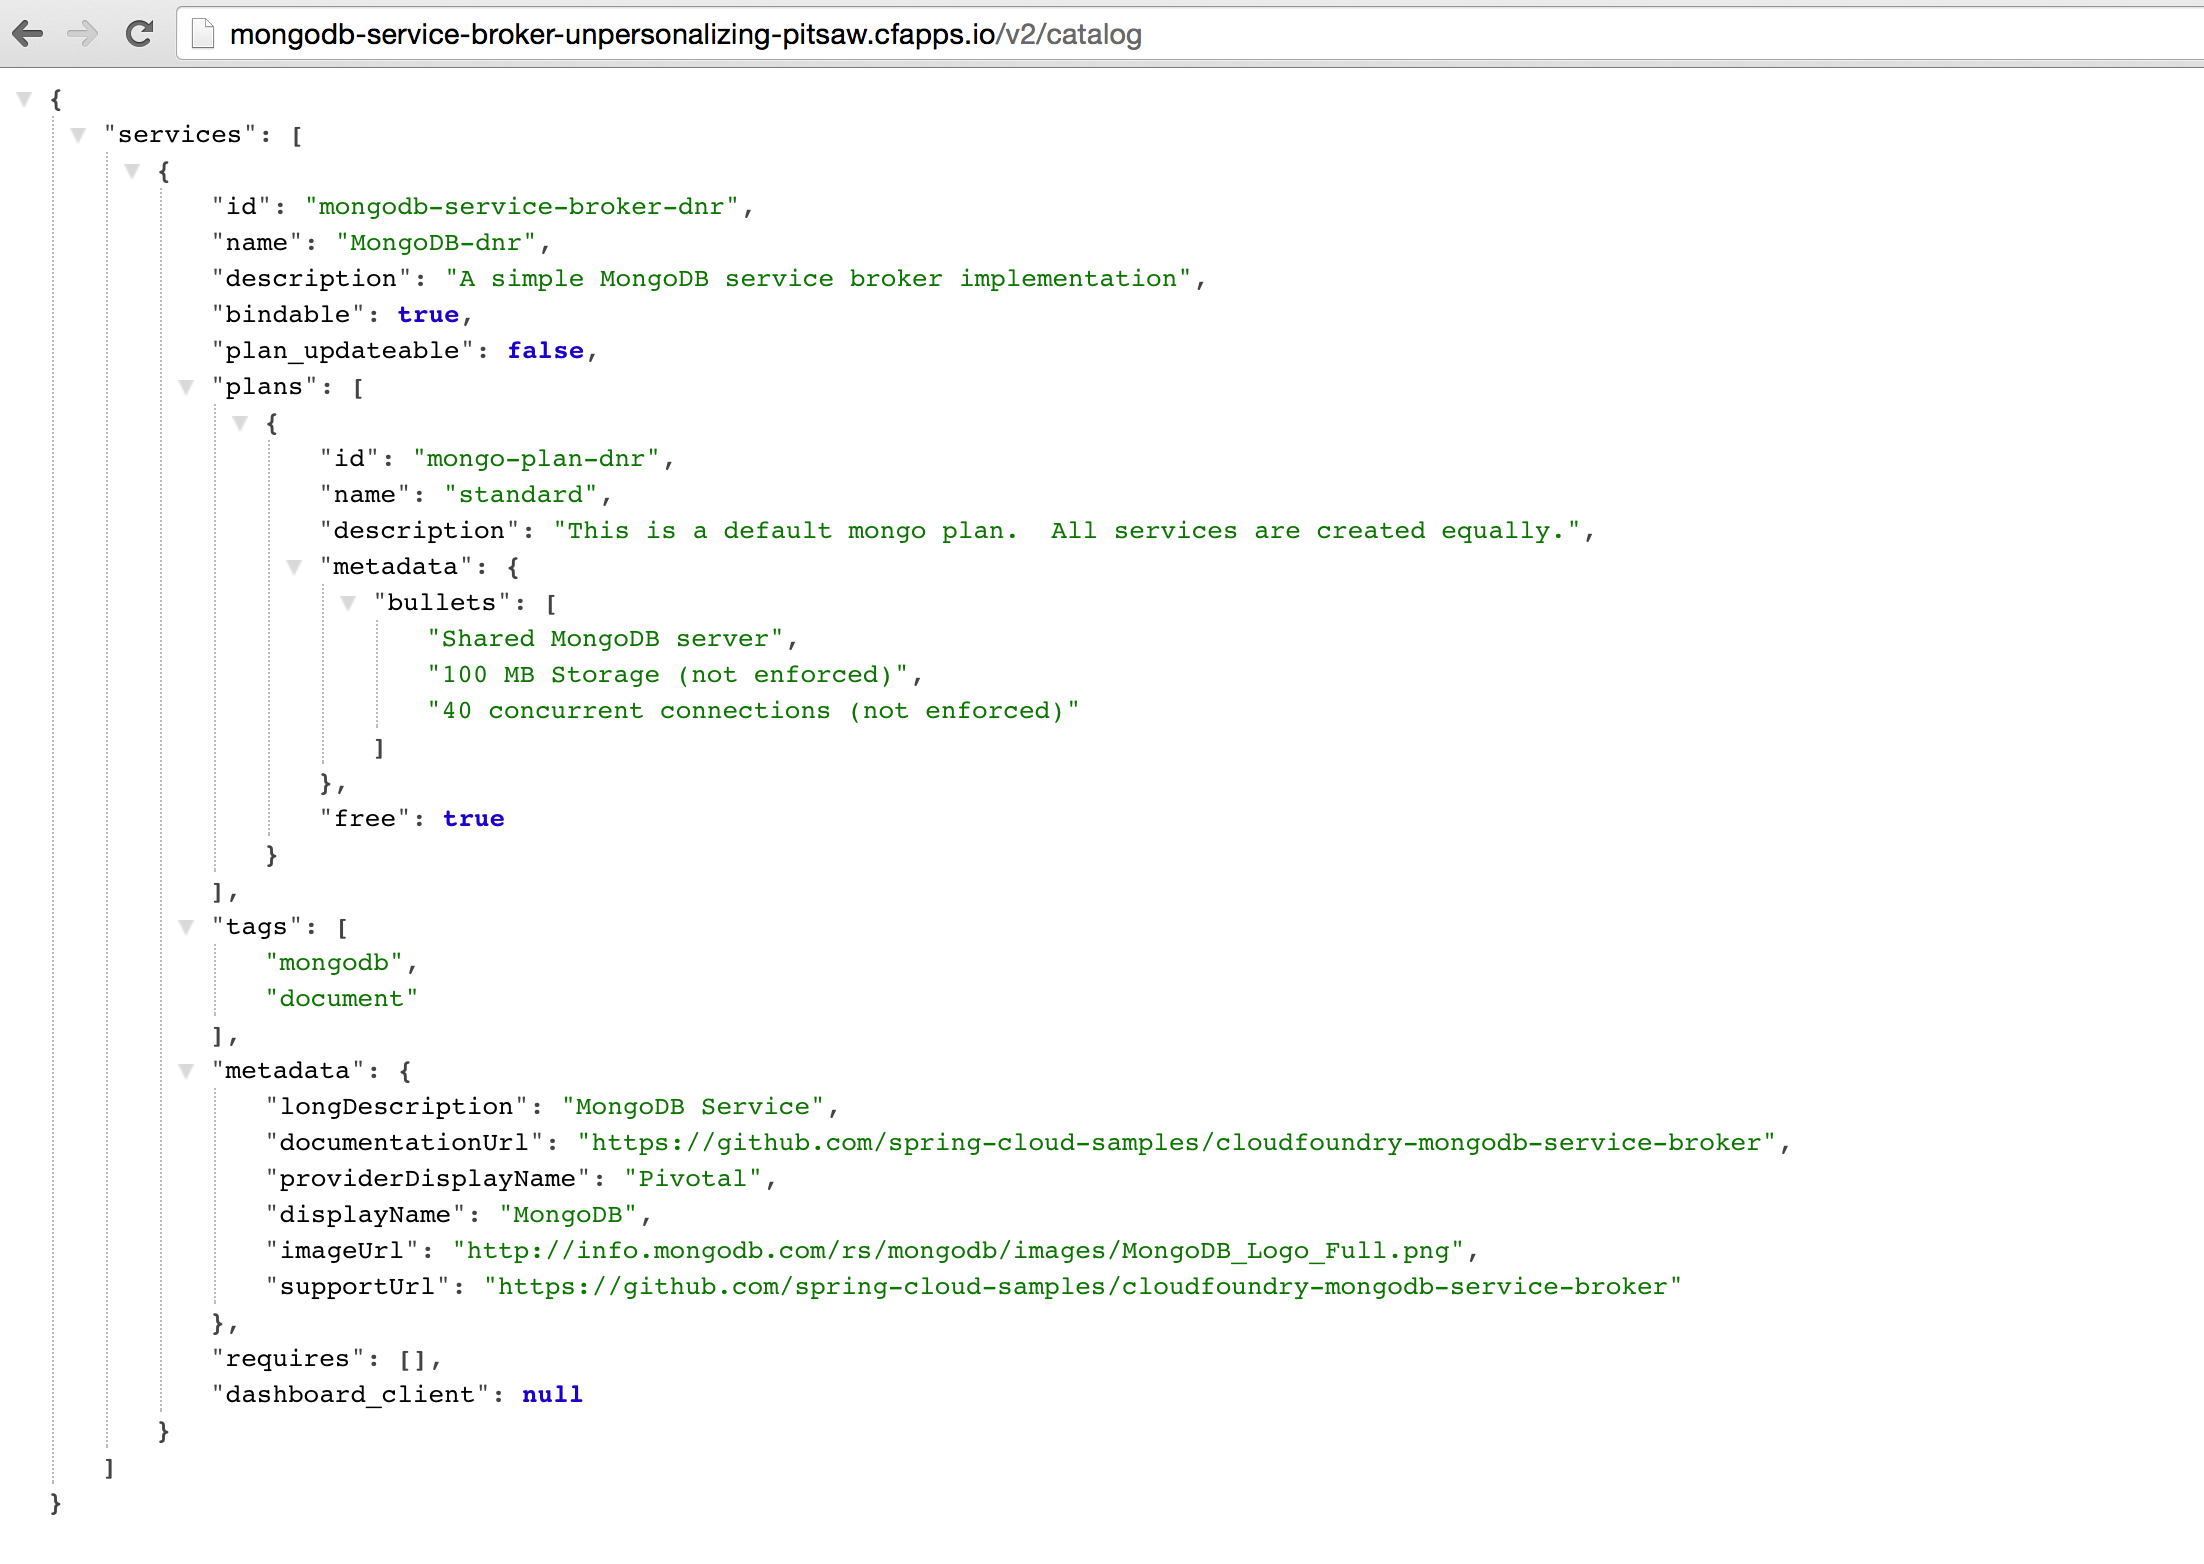Click the "plans" key label

[x=264, y=387]
